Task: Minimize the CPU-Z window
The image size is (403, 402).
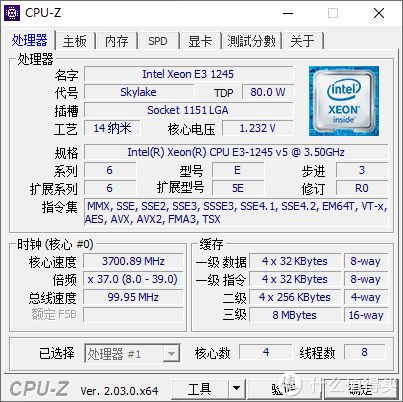Action: click(288, 13)
